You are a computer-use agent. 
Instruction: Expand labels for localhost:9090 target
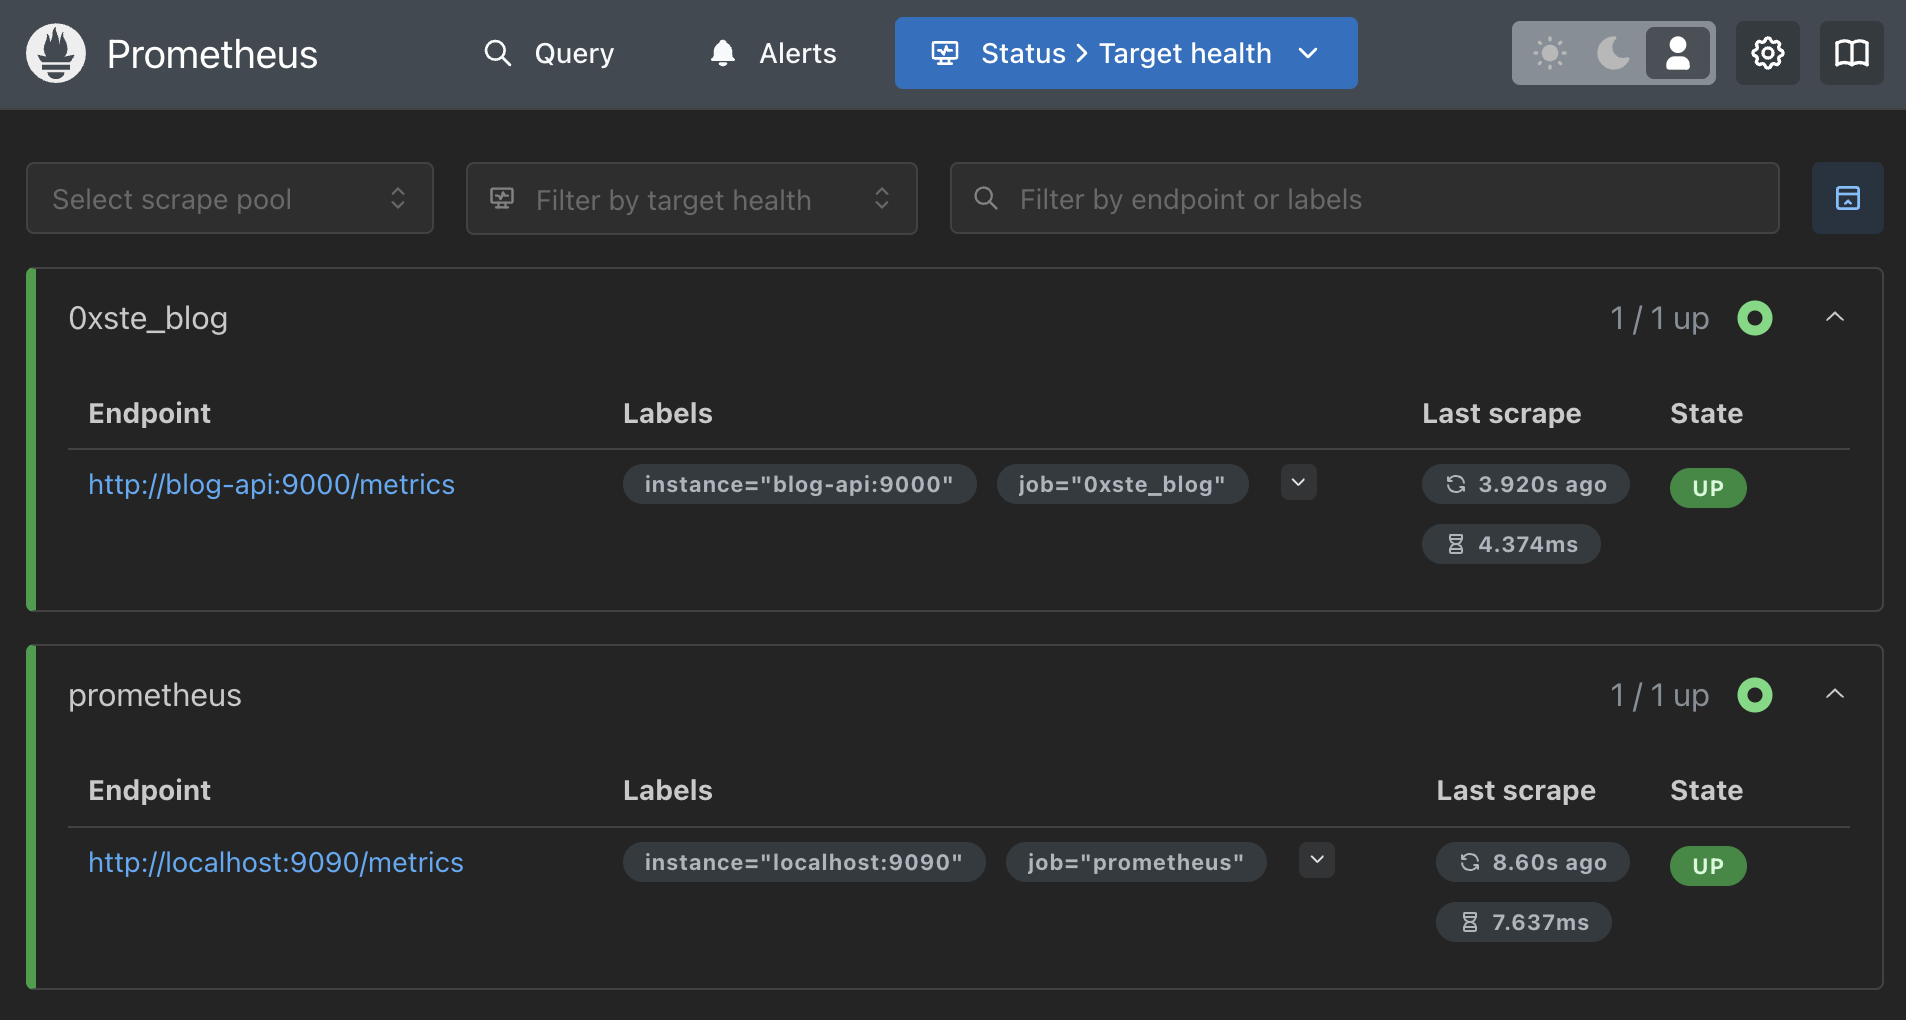(1316, 860)
